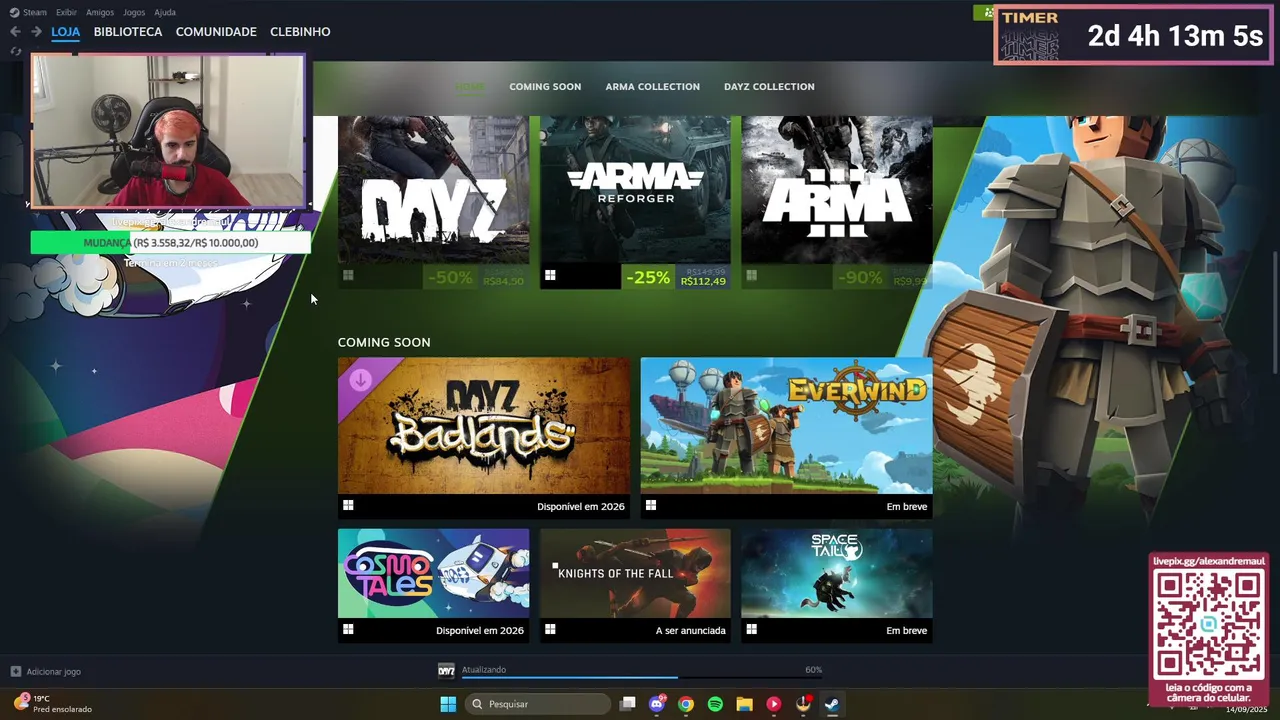Open Google Chrome from the taskbar
This screenshot has height=720, width=1280.
(x=686, y=704)
